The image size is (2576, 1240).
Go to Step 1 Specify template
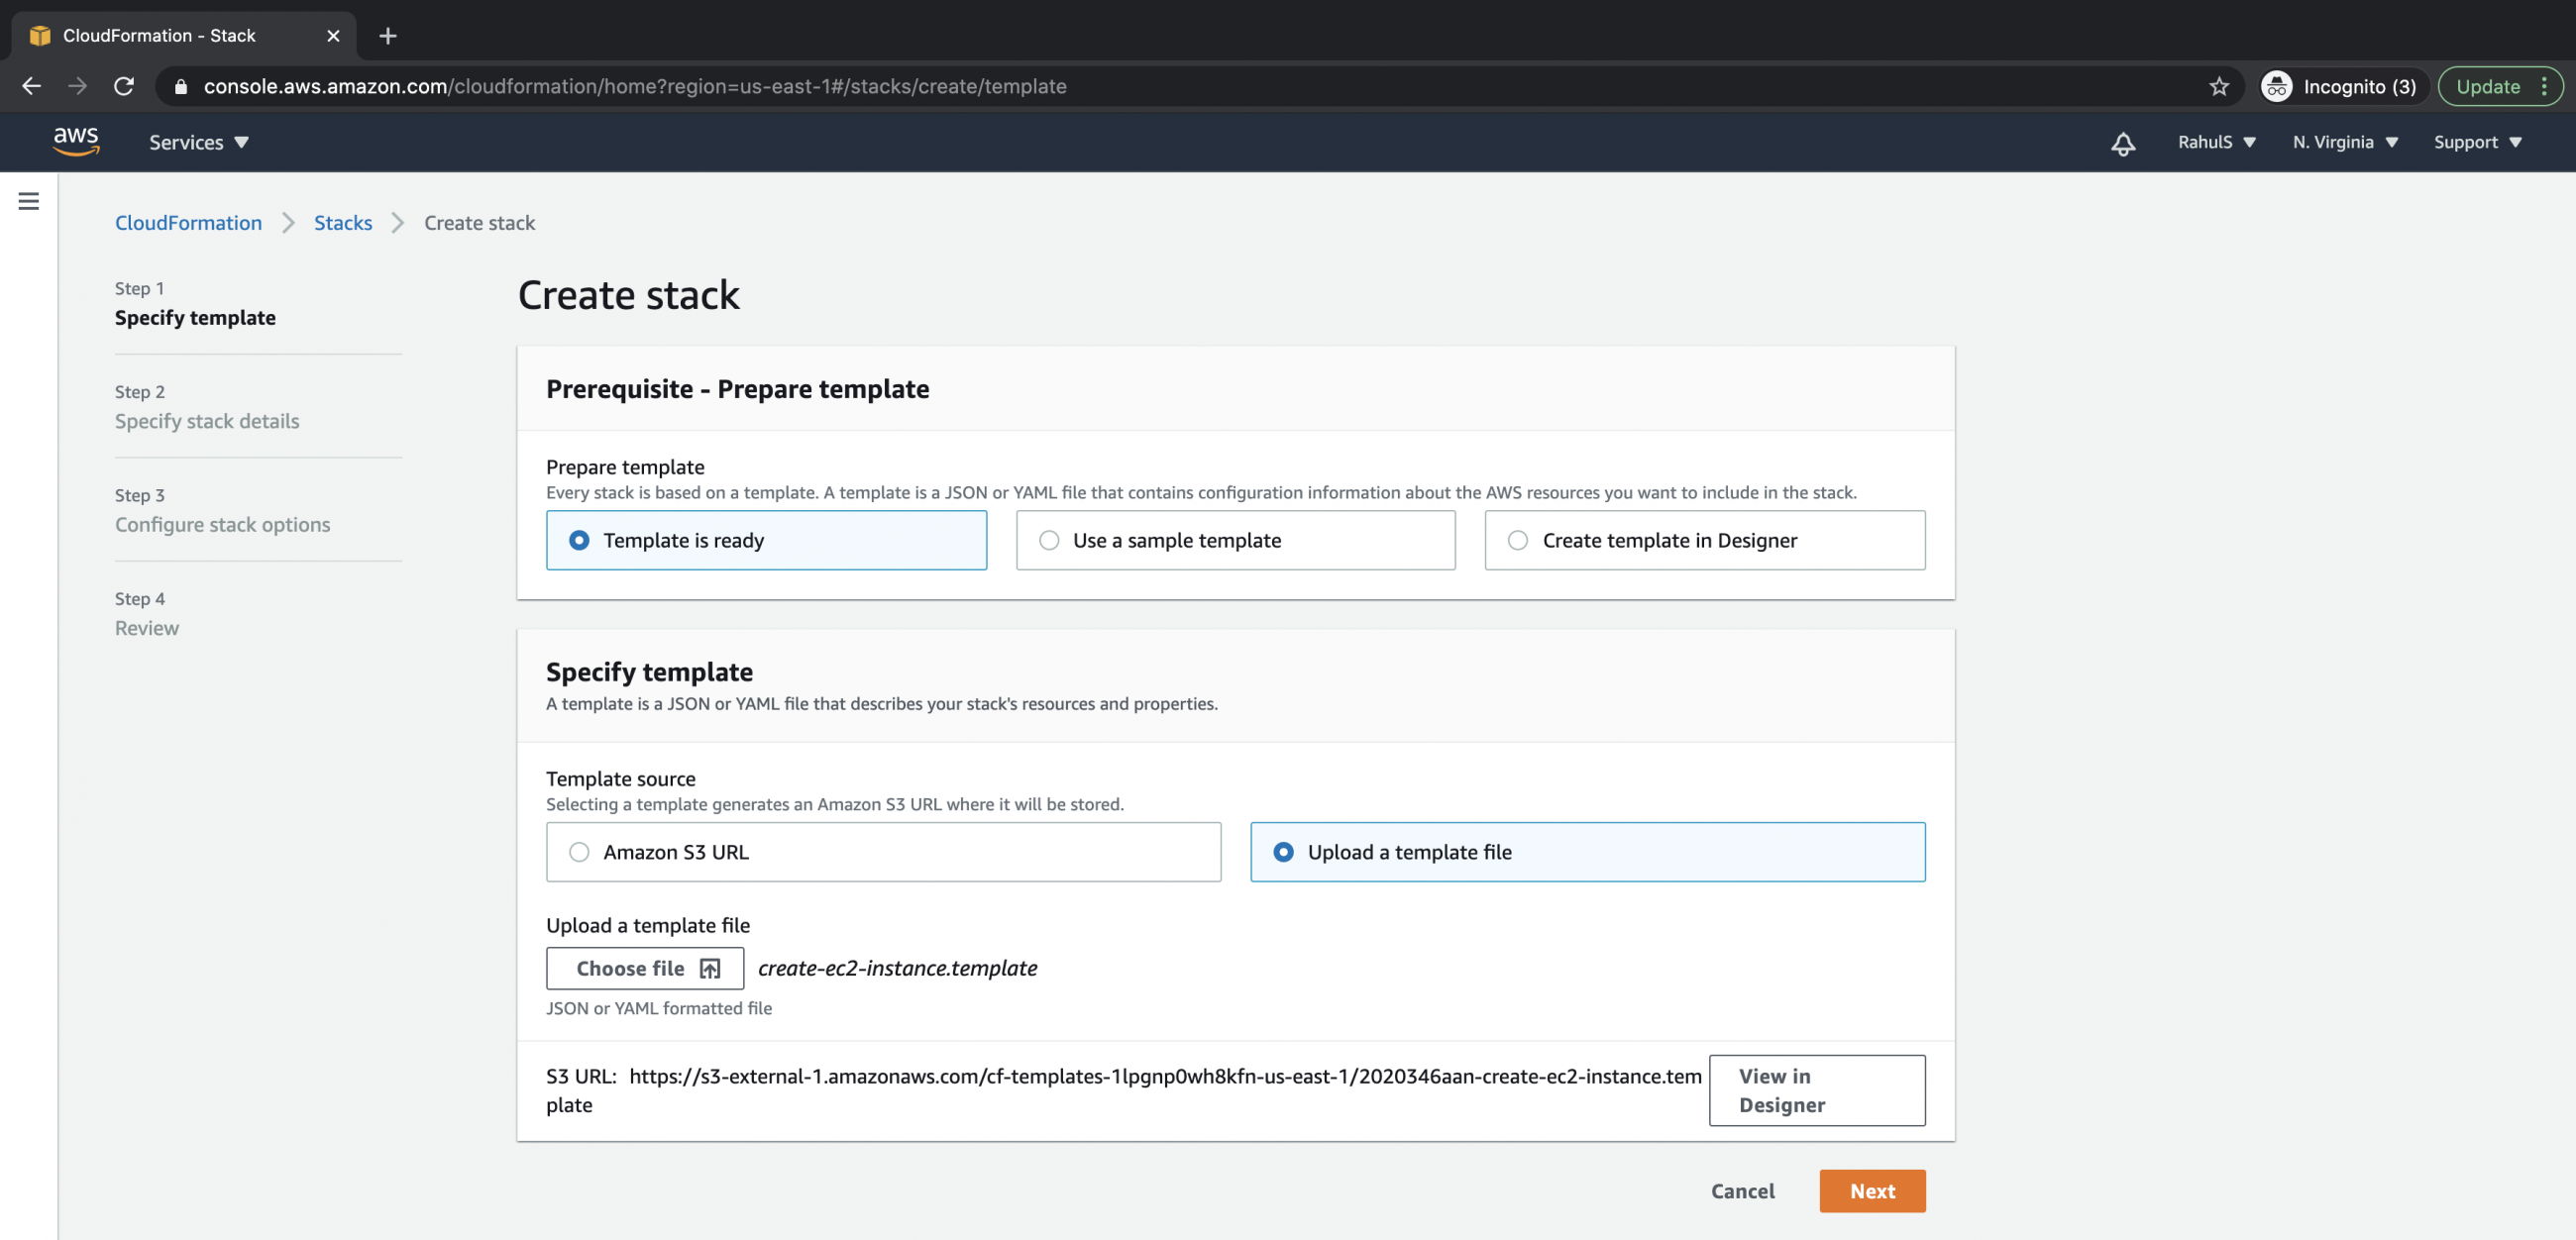[x=195, y=304]
